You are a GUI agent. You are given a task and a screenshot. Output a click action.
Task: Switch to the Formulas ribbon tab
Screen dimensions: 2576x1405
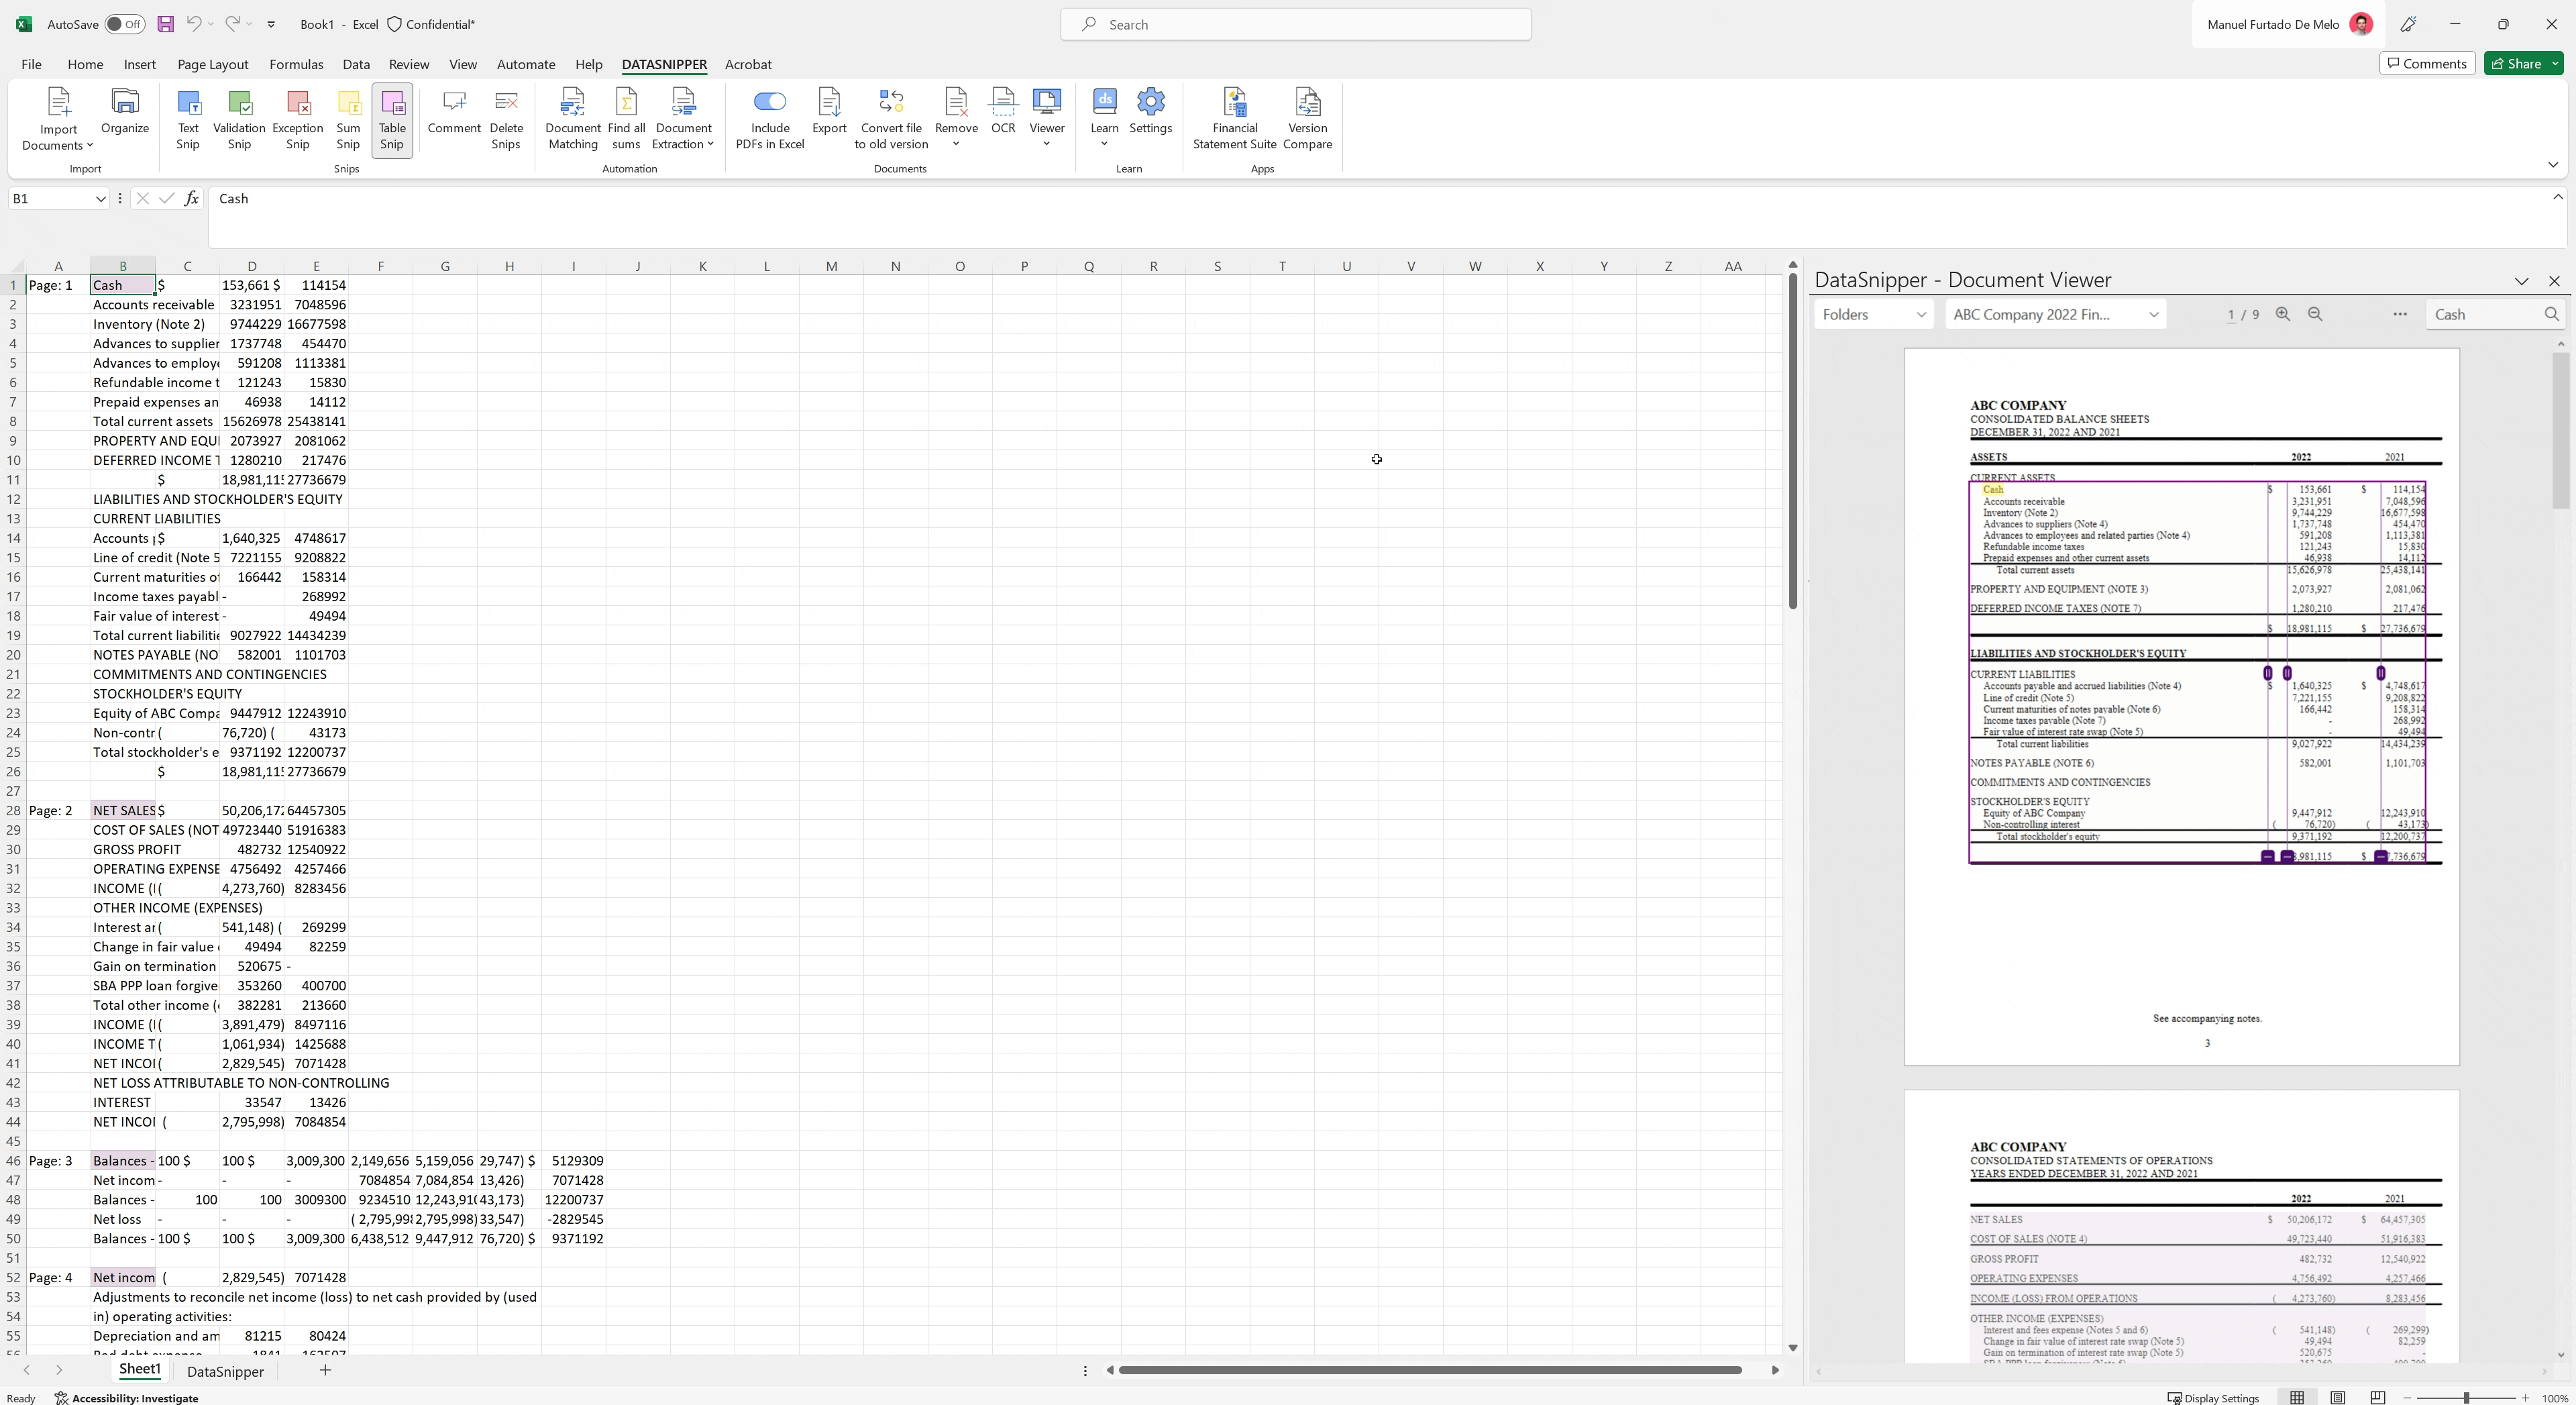(296, 64)
